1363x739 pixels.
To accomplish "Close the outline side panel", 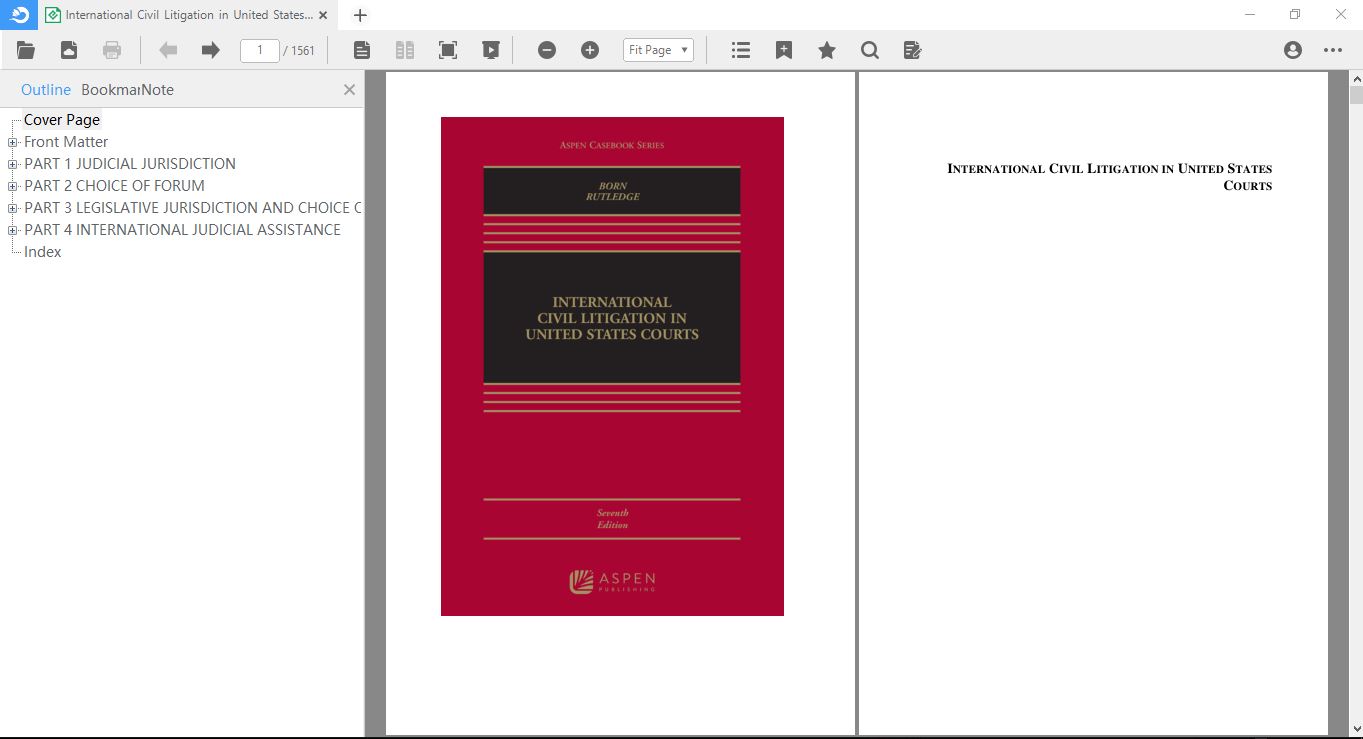I will click(349, 89).
